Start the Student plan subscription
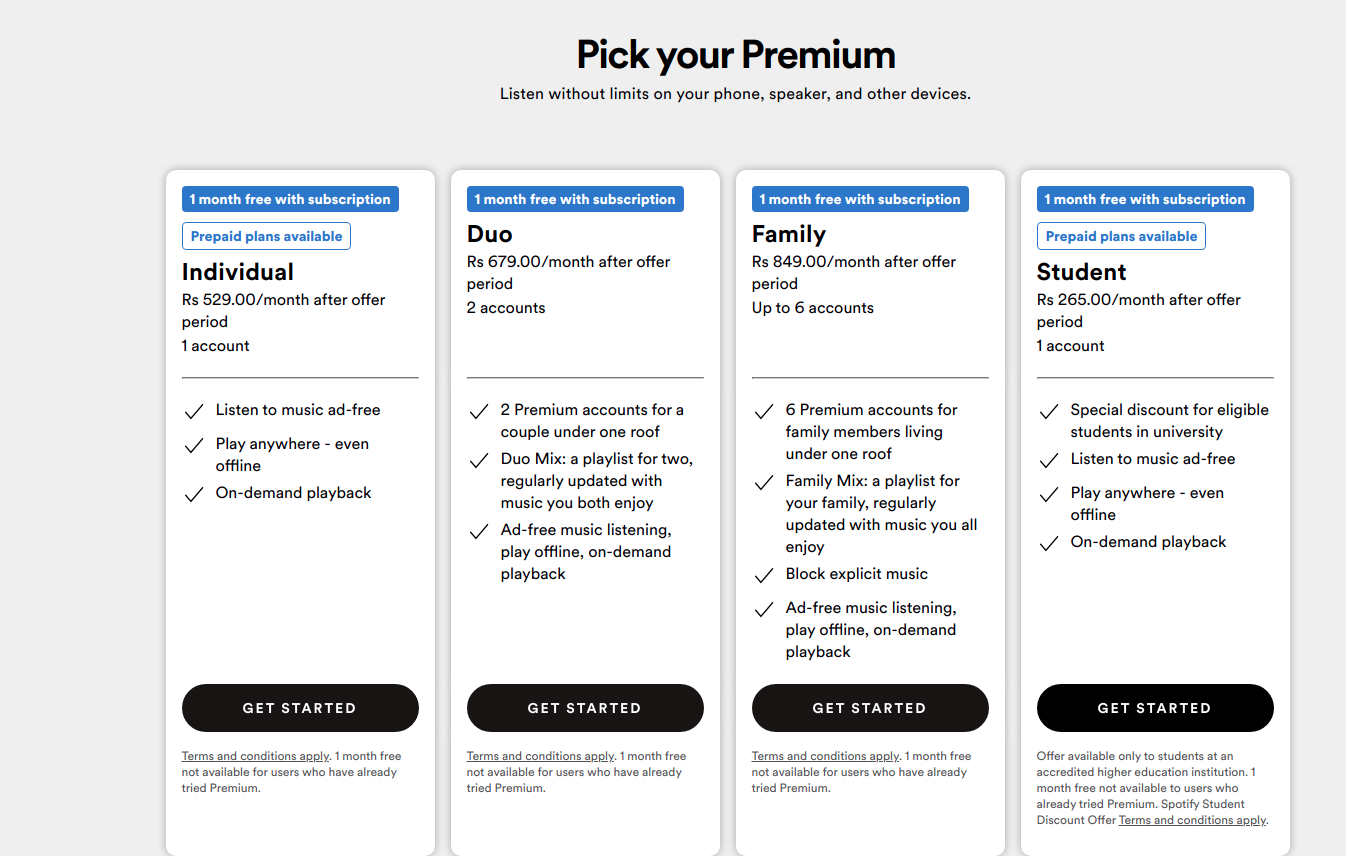The width and height of the screenshot is (1346, 856). [1155, 708]
